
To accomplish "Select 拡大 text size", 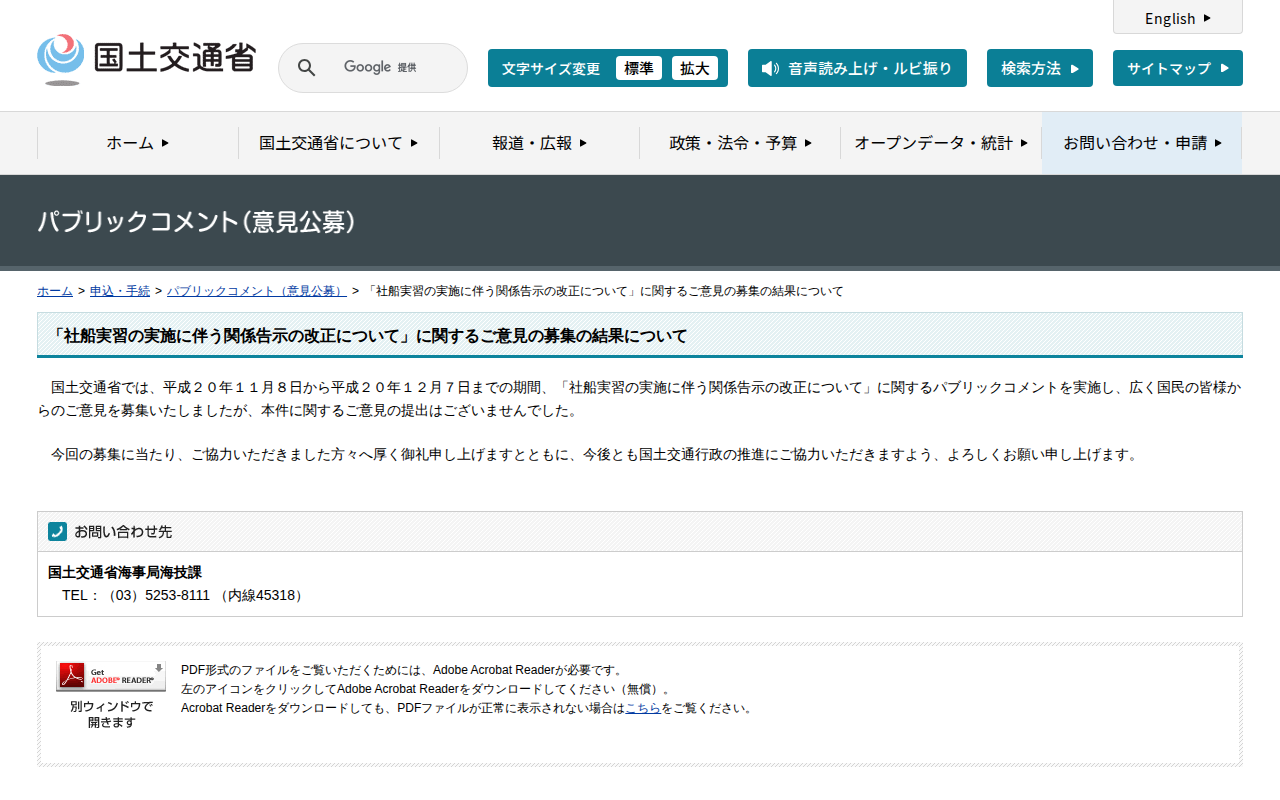I will (695, 68).
